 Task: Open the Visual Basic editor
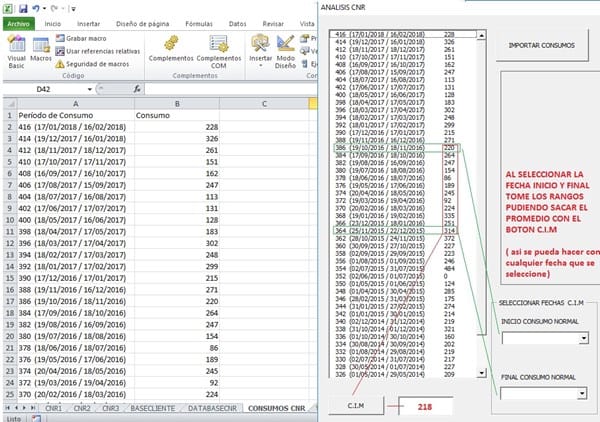tap(16, 50)
